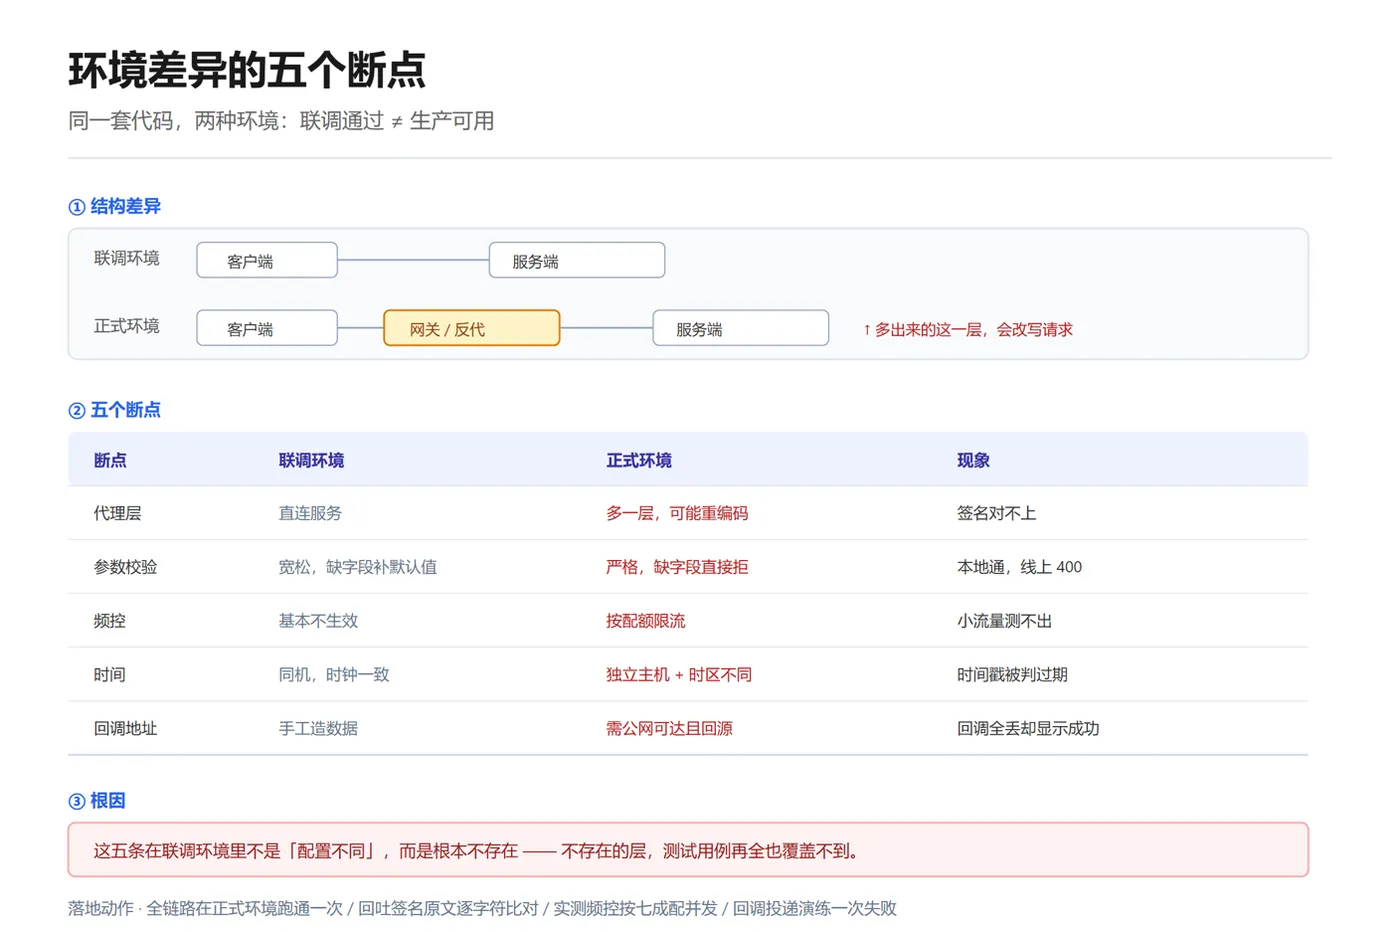Select the red callout starting with 这五条在联调环境里
1400x932 pixels.
click(x=688, y=850)
